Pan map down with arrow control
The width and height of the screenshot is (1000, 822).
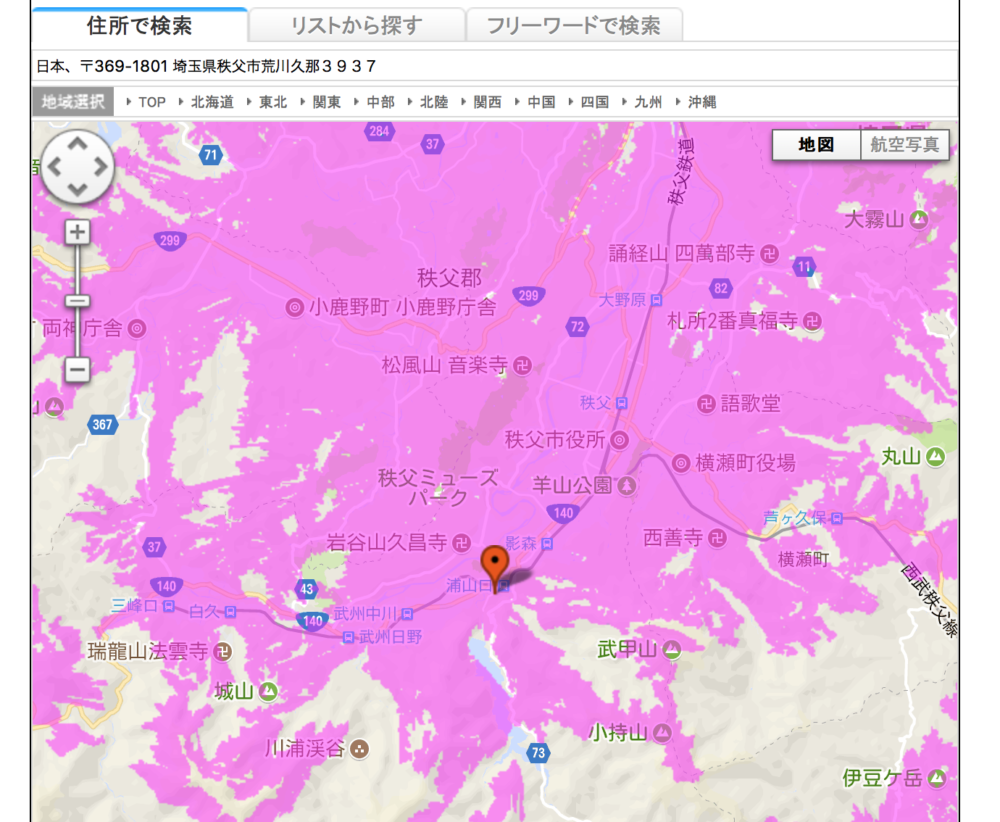pyautogui.click(x=78, y=188)
